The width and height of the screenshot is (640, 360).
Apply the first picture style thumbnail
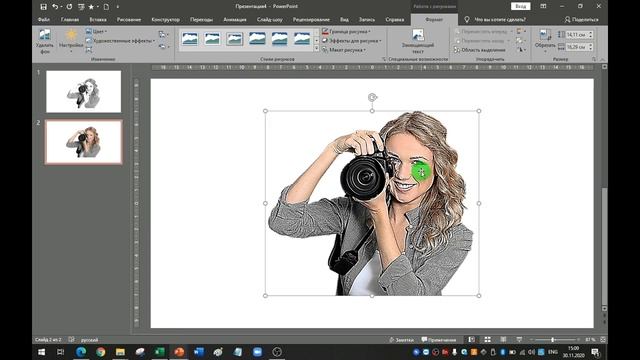190,39
